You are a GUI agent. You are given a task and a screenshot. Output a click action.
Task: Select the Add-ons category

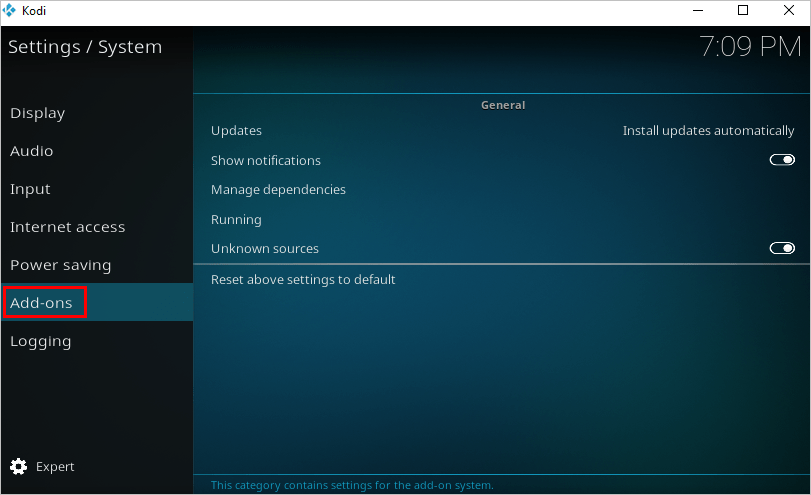tap(97, 302)
